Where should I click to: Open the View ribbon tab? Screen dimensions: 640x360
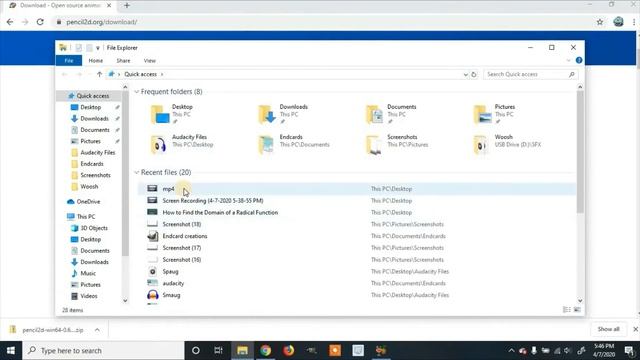[149, 60]
